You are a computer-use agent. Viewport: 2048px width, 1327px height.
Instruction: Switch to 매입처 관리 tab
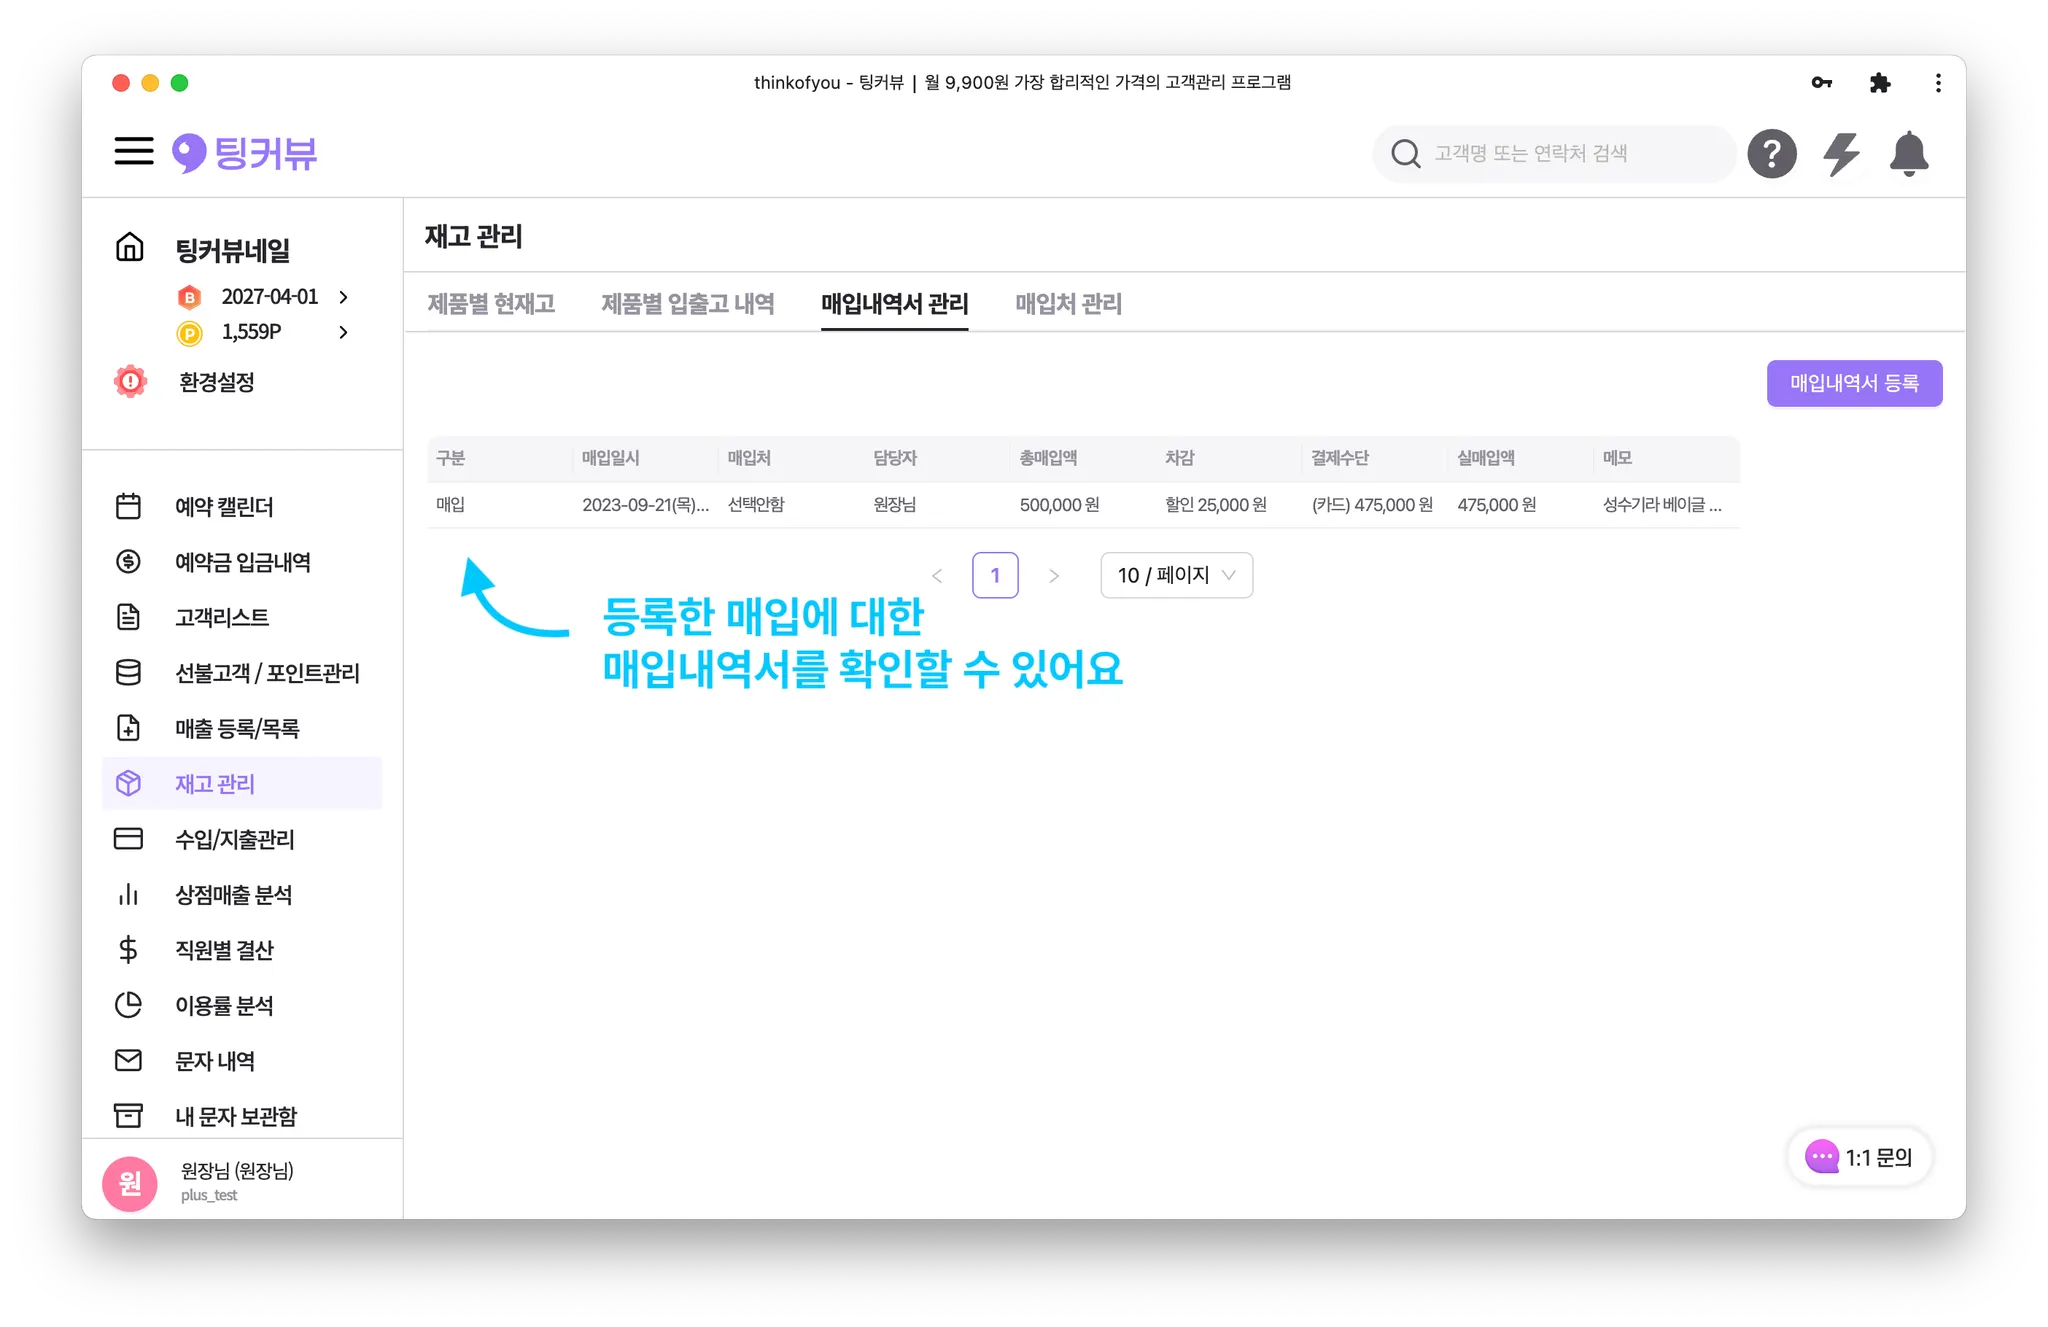1068,304
